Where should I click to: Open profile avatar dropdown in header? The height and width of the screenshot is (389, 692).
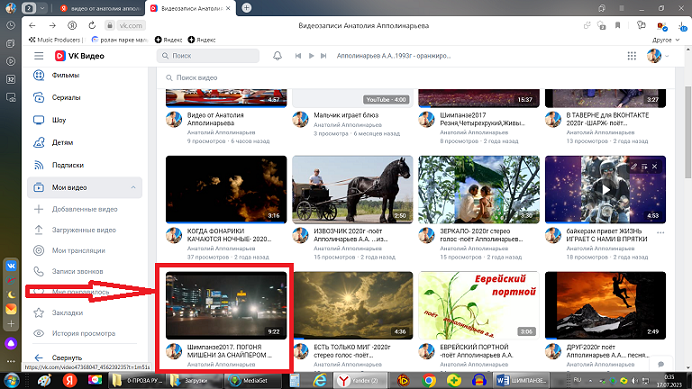click(x=658, y=56)
